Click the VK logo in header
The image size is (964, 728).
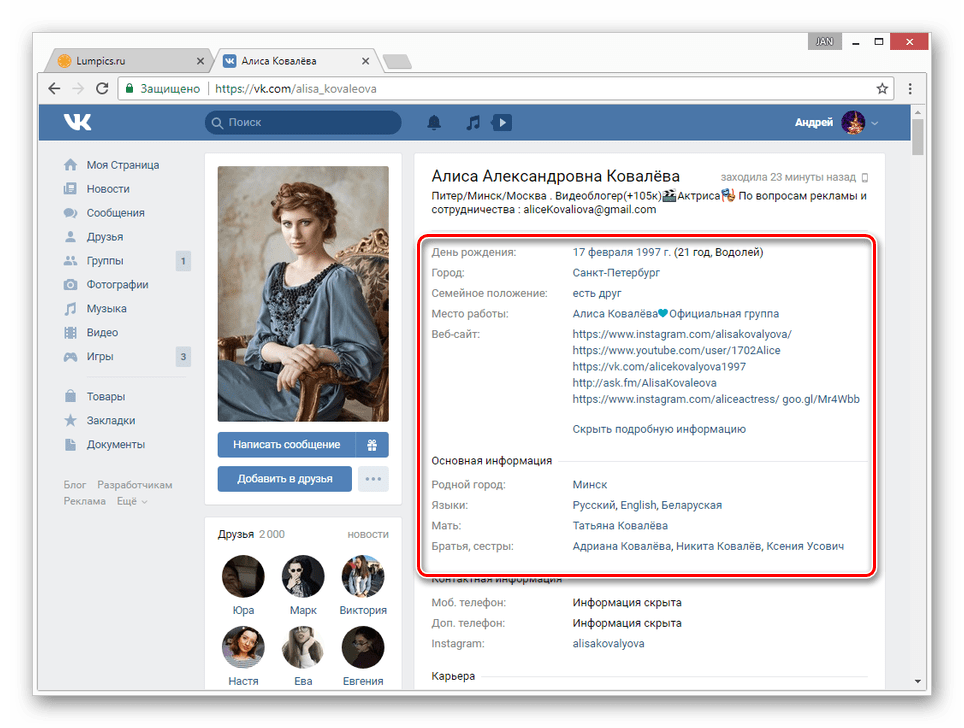pos(77,122)
